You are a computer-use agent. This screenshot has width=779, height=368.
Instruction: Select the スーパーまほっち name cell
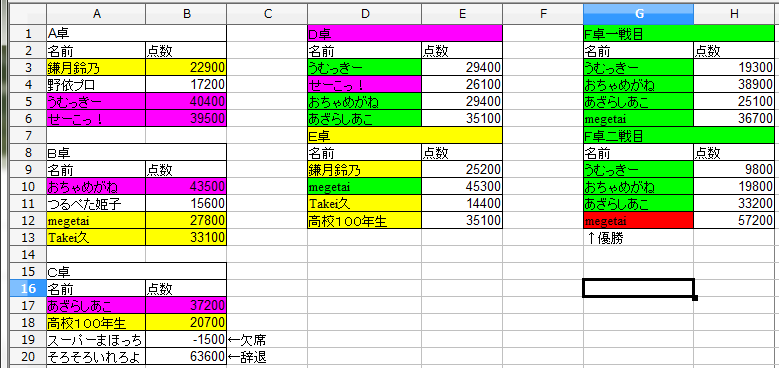click(x=96, y=339)
